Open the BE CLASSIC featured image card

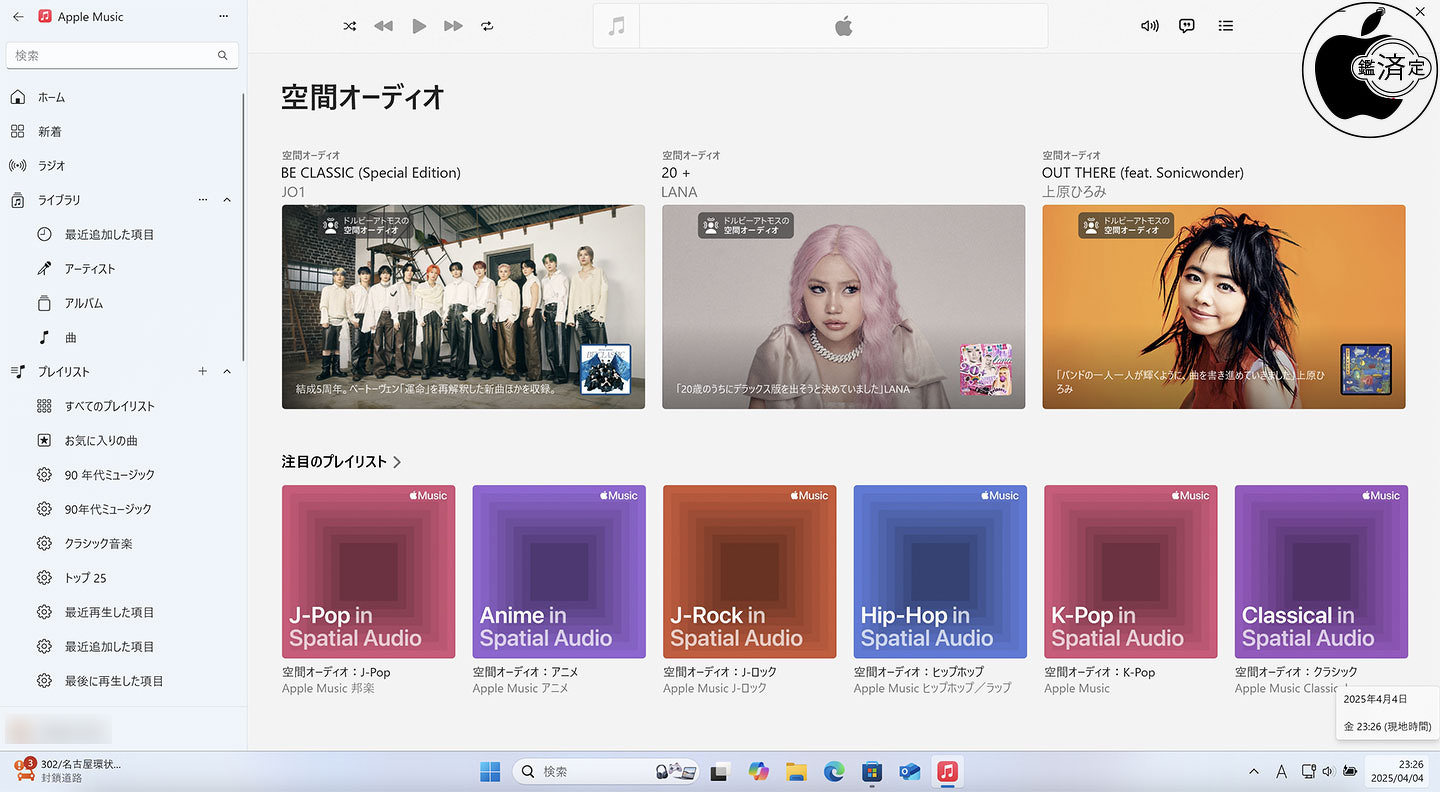click(x=463, y=307)
